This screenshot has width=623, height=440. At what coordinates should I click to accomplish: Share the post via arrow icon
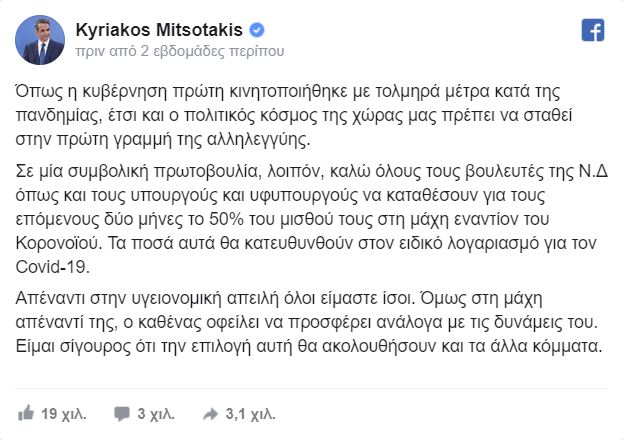(x=211, y=414)
